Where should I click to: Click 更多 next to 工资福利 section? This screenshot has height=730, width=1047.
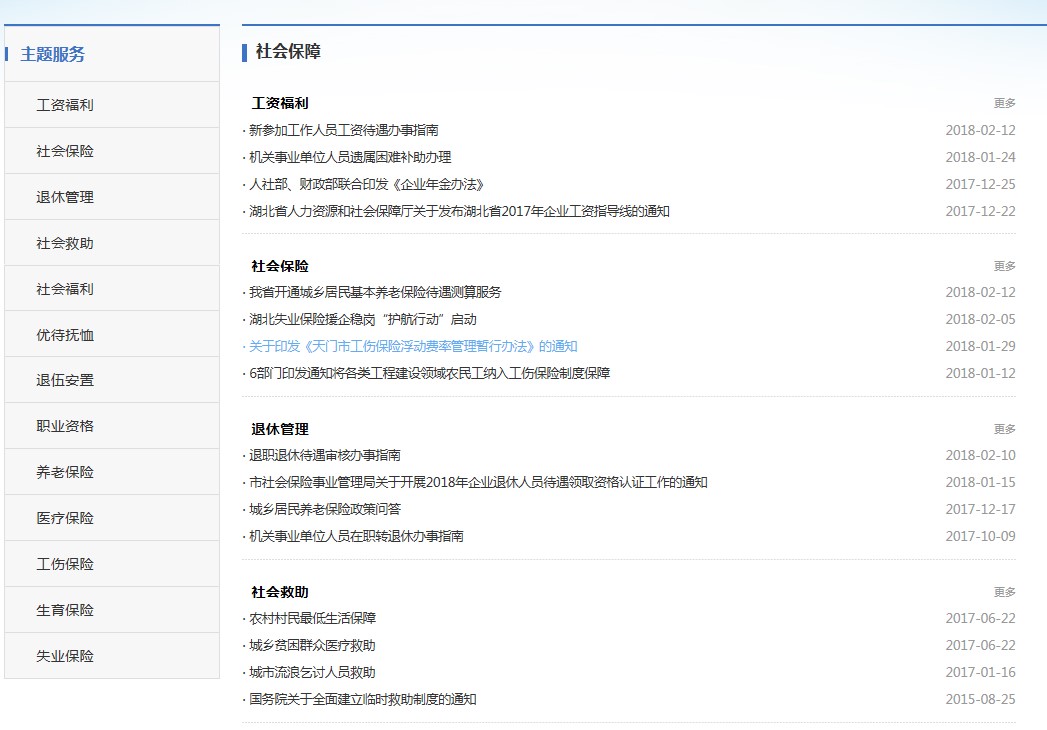(x=1004, y=103)
